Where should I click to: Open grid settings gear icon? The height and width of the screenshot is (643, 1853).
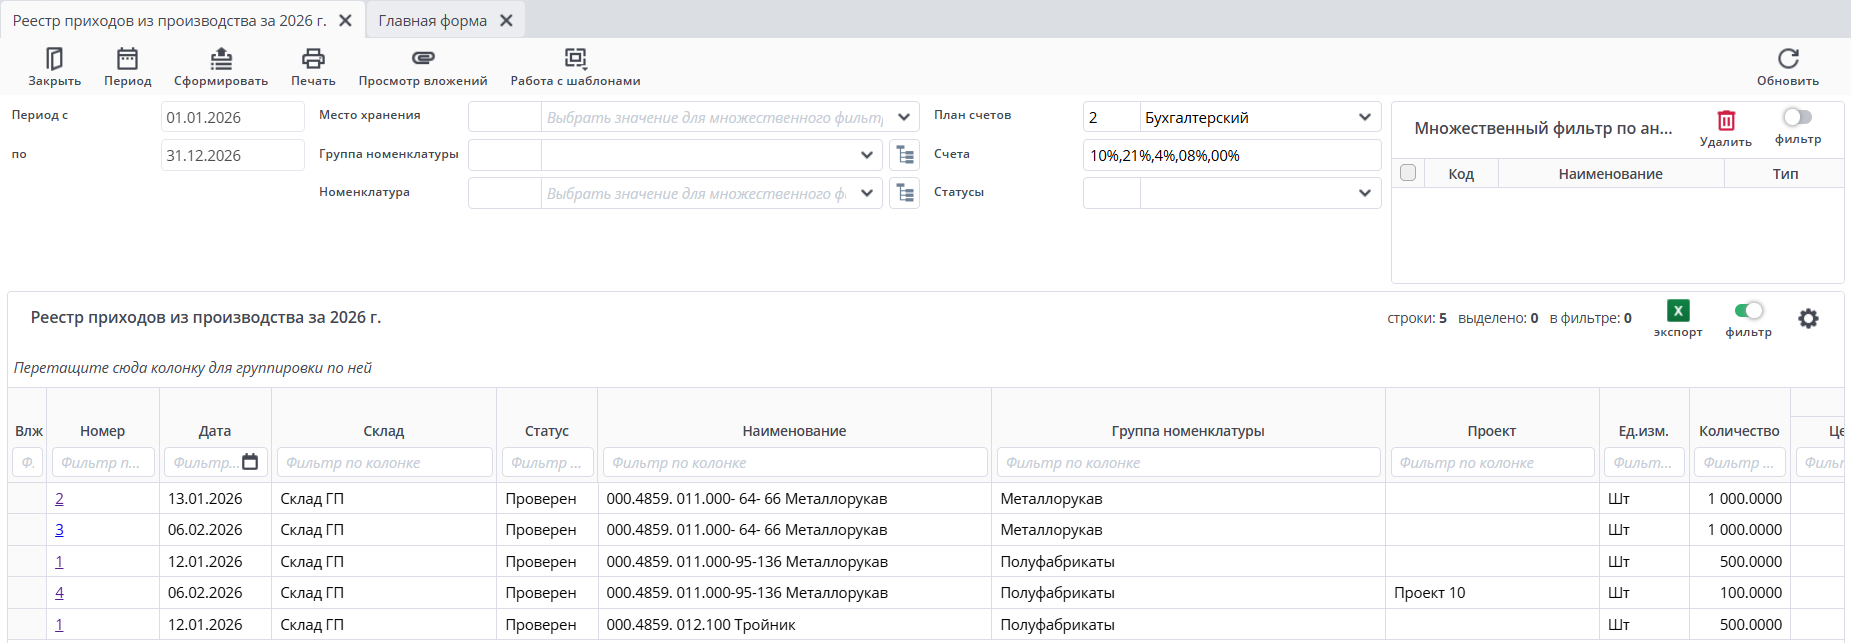1807,319
